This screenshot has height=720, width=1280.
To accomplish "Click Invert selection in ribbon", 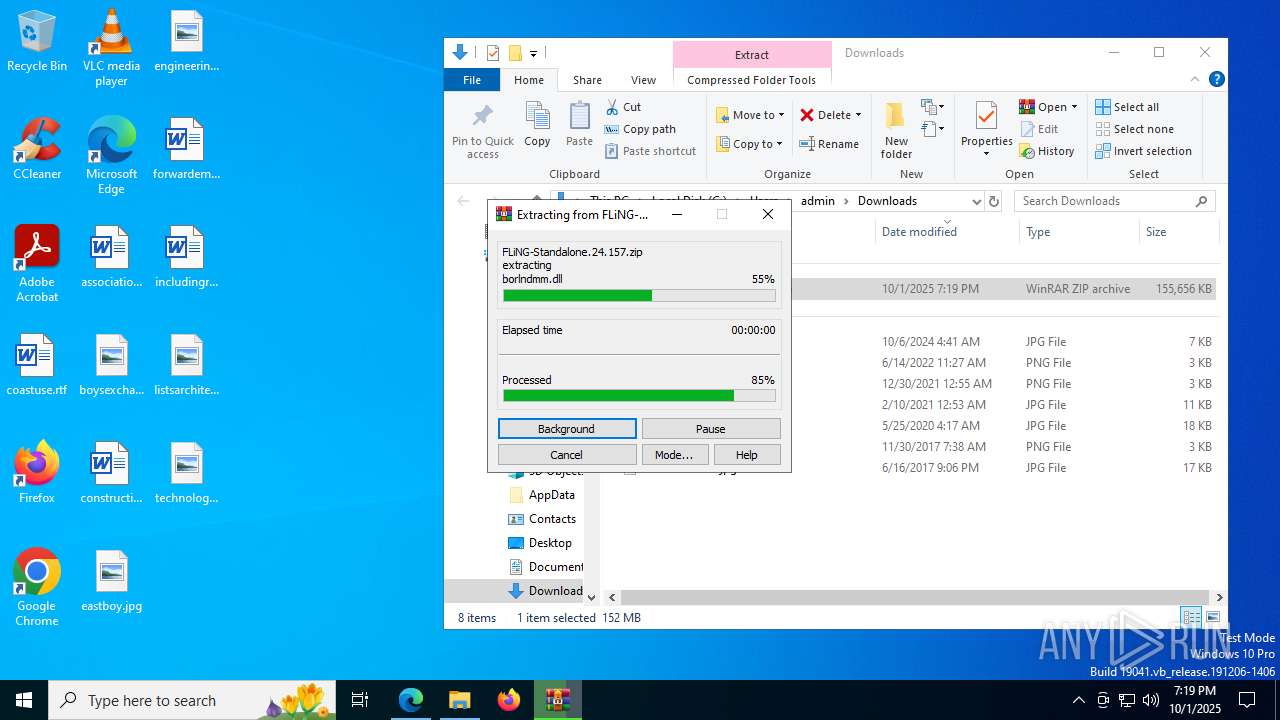I will tap(1143, 151).
